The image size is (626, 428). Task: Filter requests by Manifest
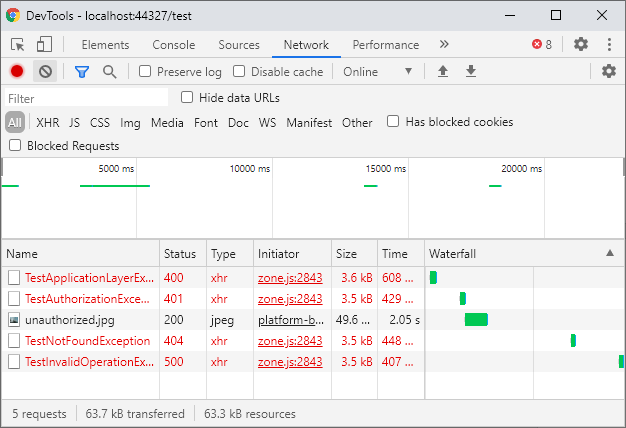point(309,123)
